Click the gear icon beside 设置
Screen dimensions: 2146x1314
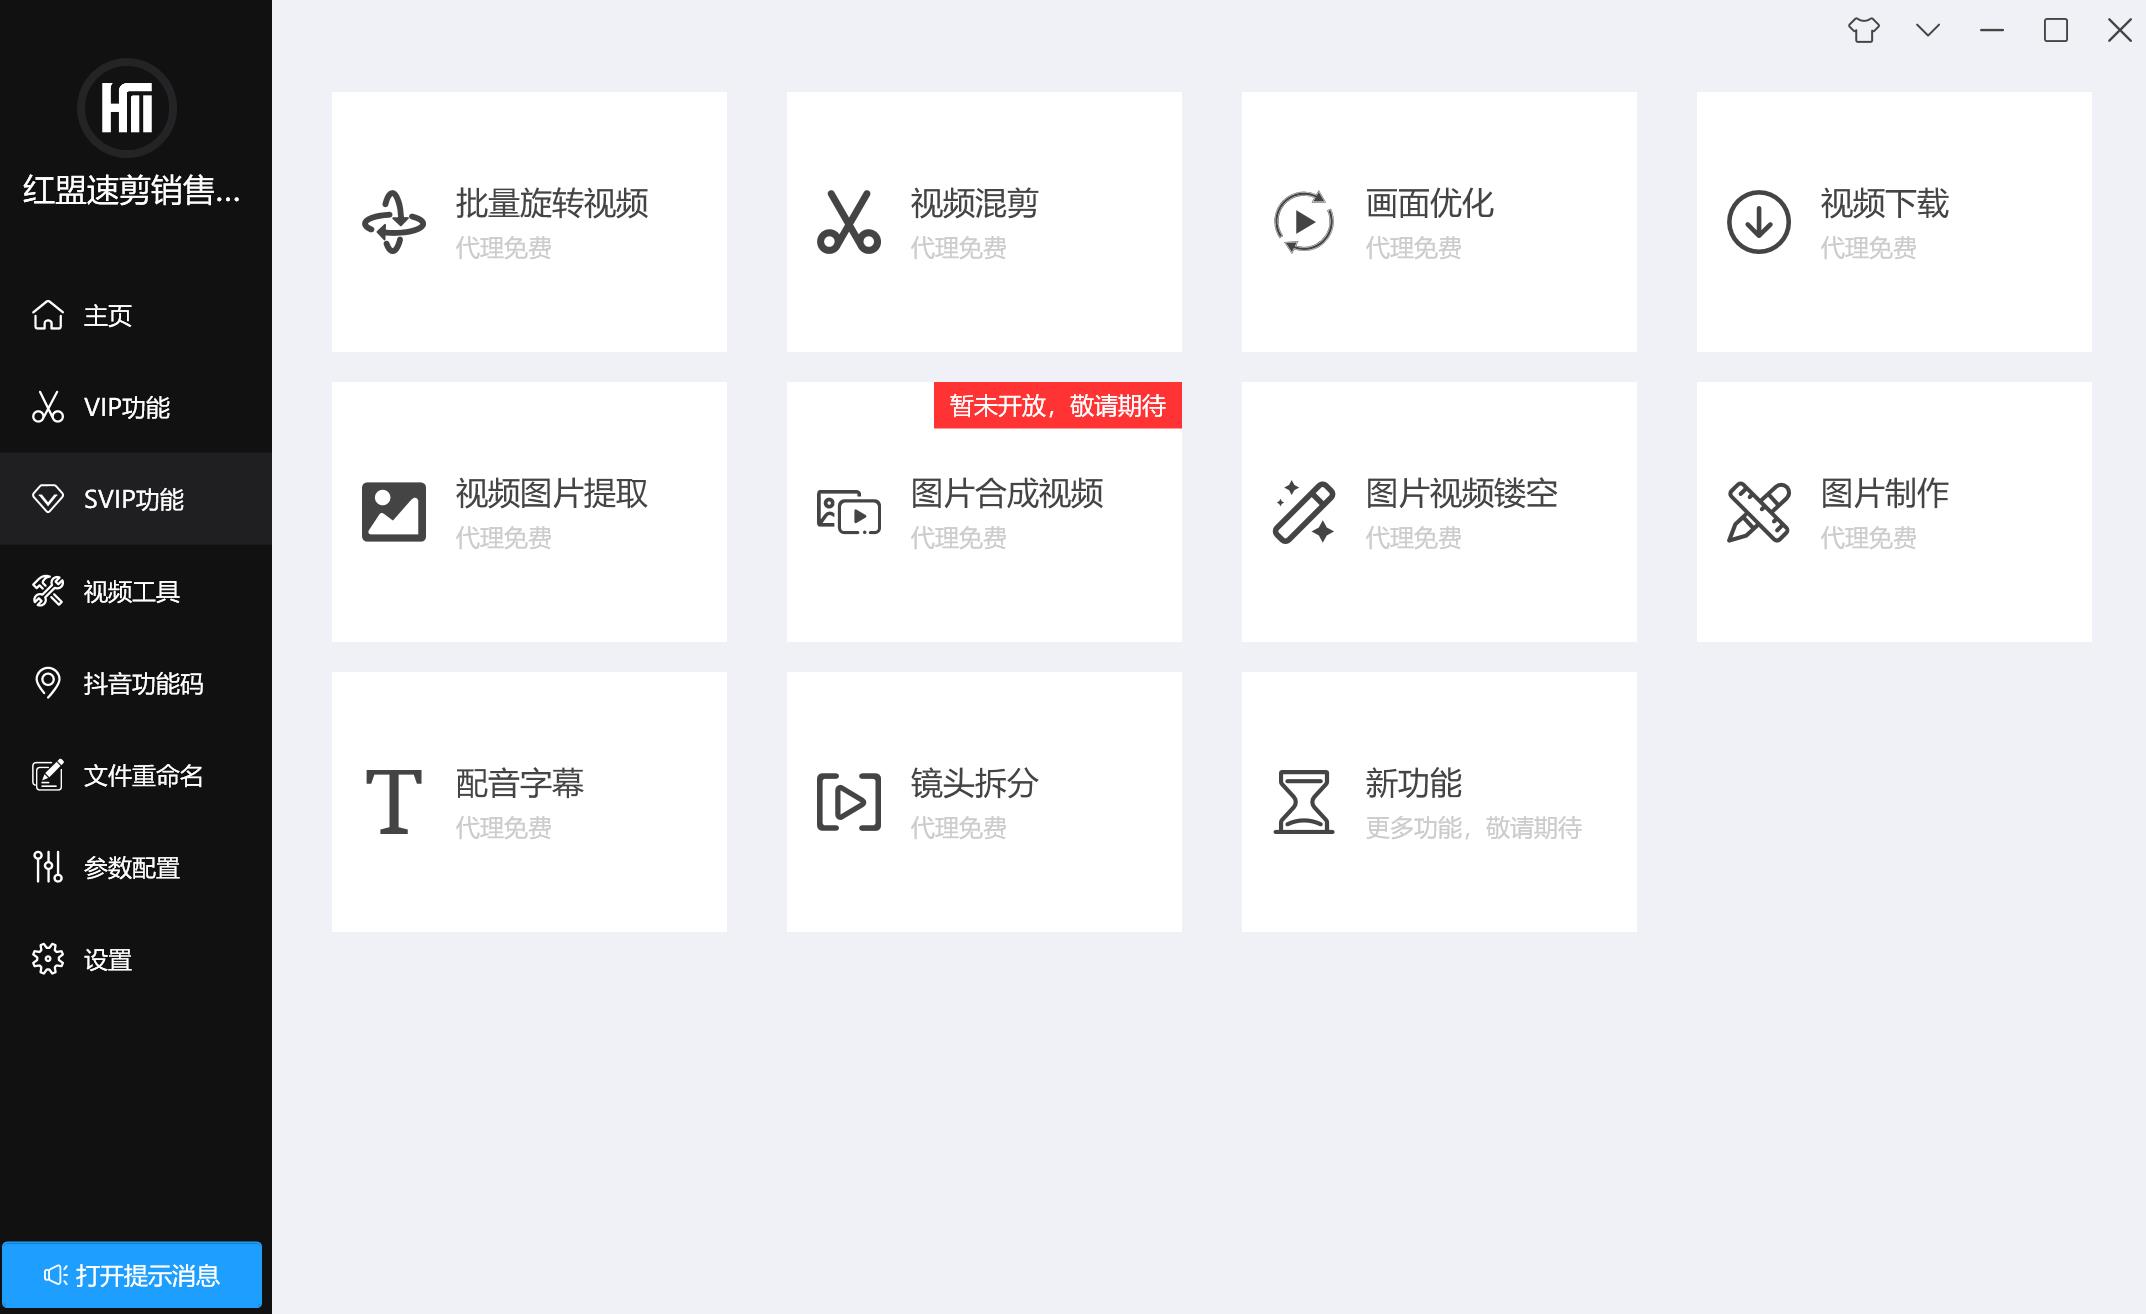[x=48, y=959]
